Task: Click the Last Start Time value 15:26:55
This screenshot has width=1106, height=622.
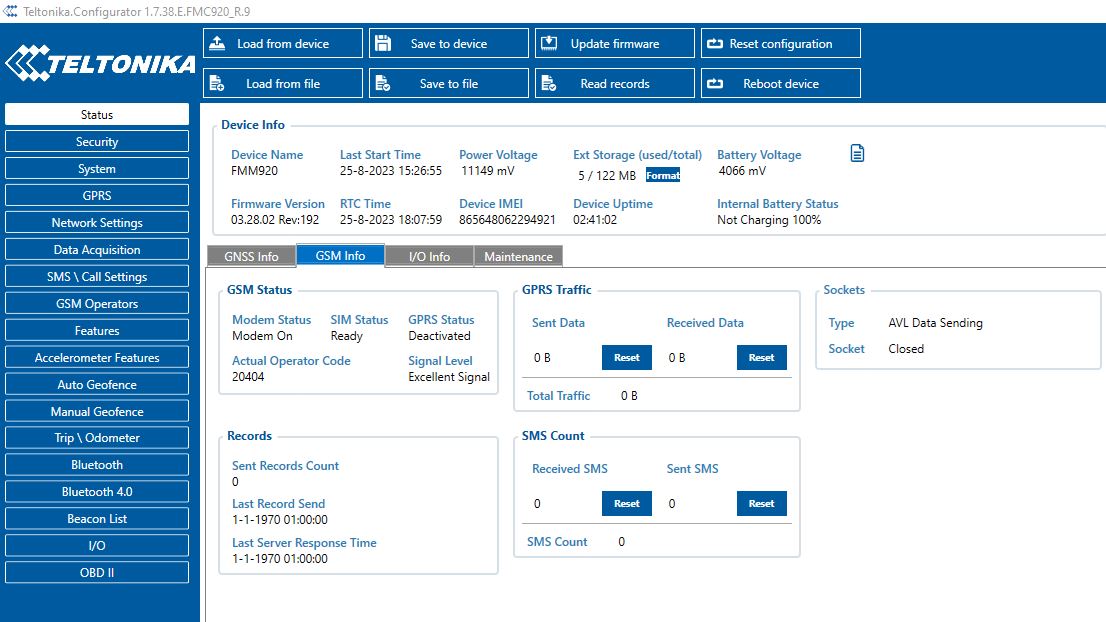Action: point(391,171)
